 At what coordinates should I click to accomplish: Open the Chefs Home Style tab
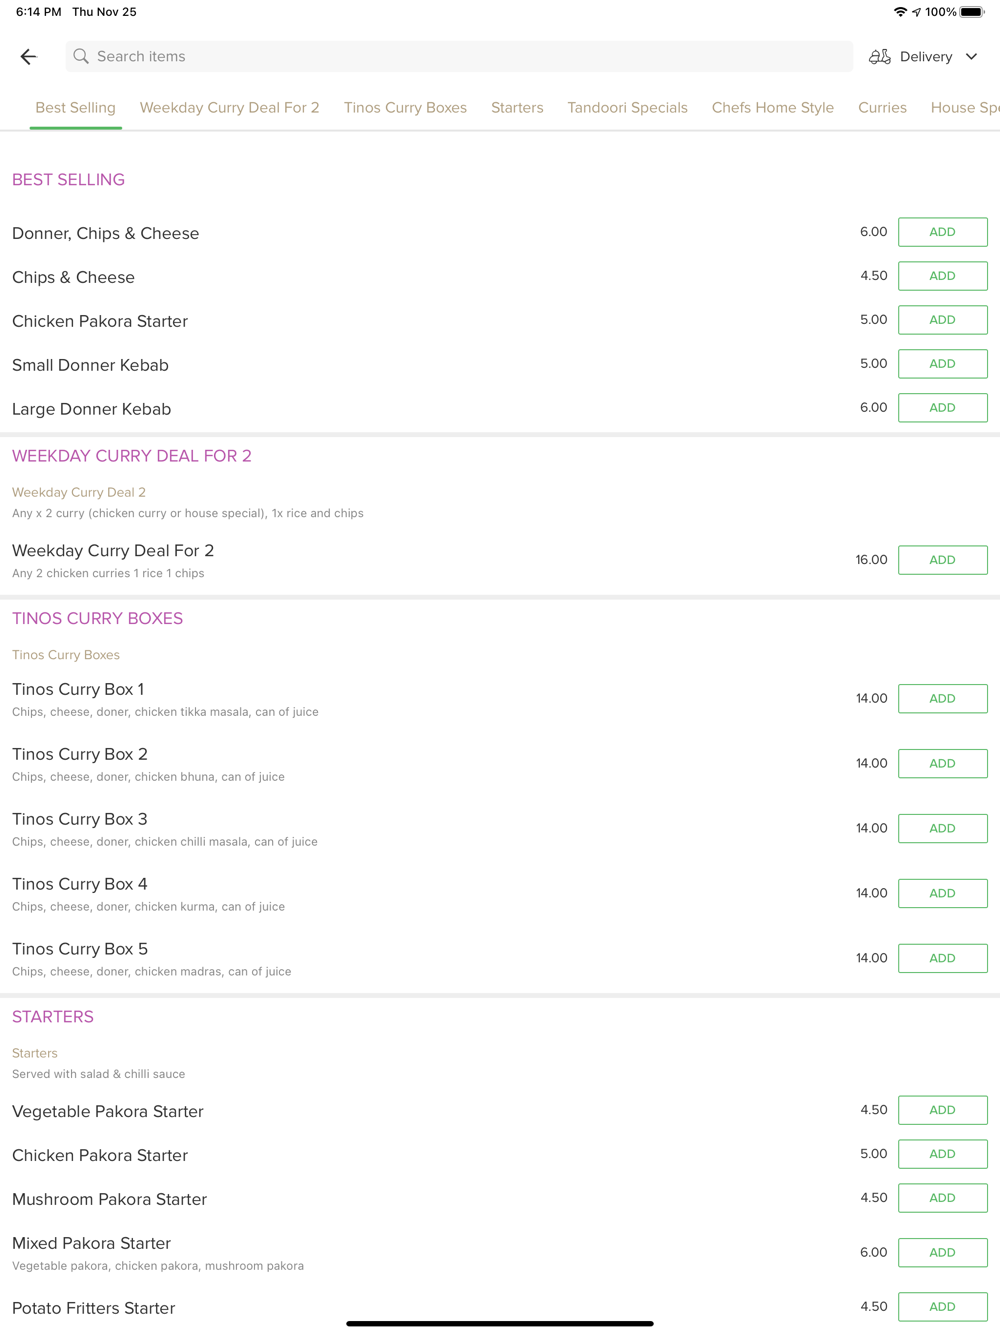click(x=772, y=108)
